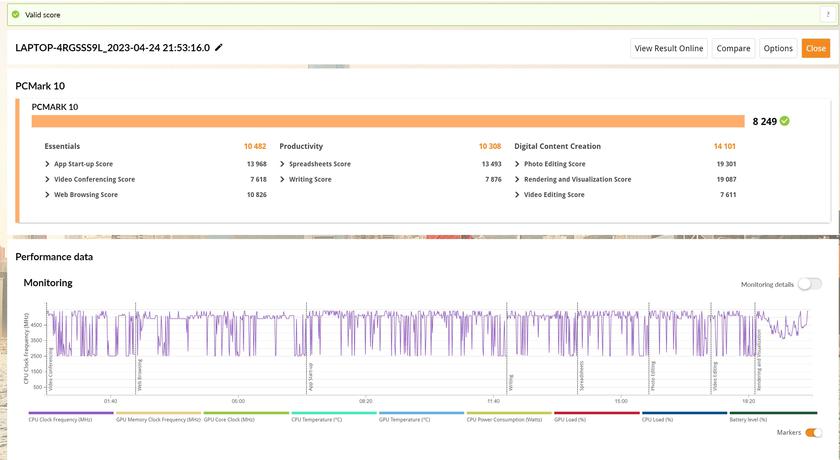
Task: Expand the Spreadsheets Score row
Action: [x=282, y=164]
